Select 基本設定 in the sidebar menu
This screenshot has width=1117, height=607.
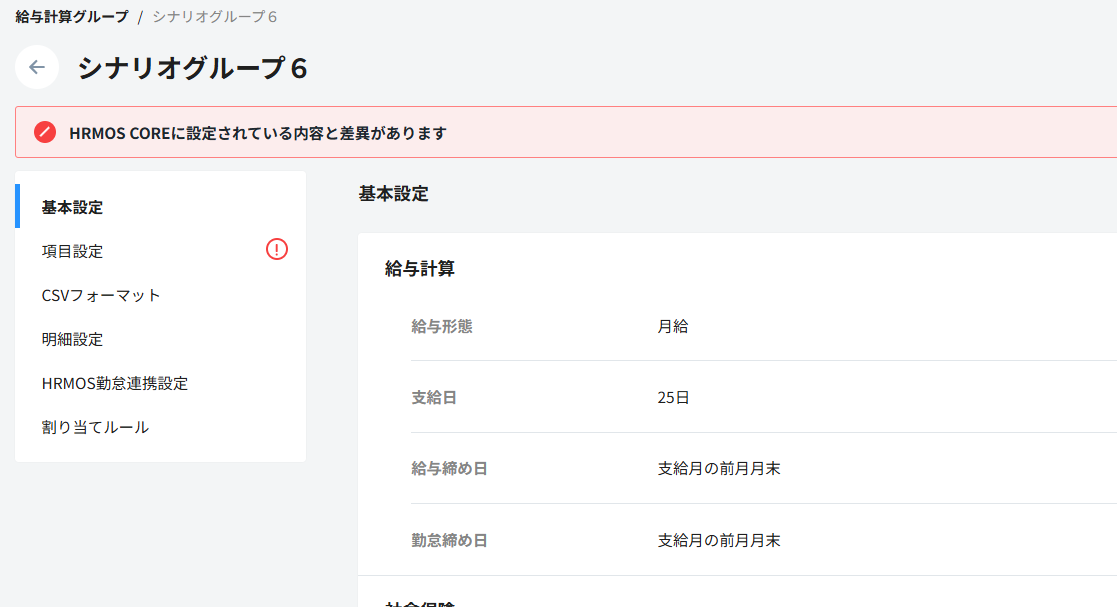point(72,208)
